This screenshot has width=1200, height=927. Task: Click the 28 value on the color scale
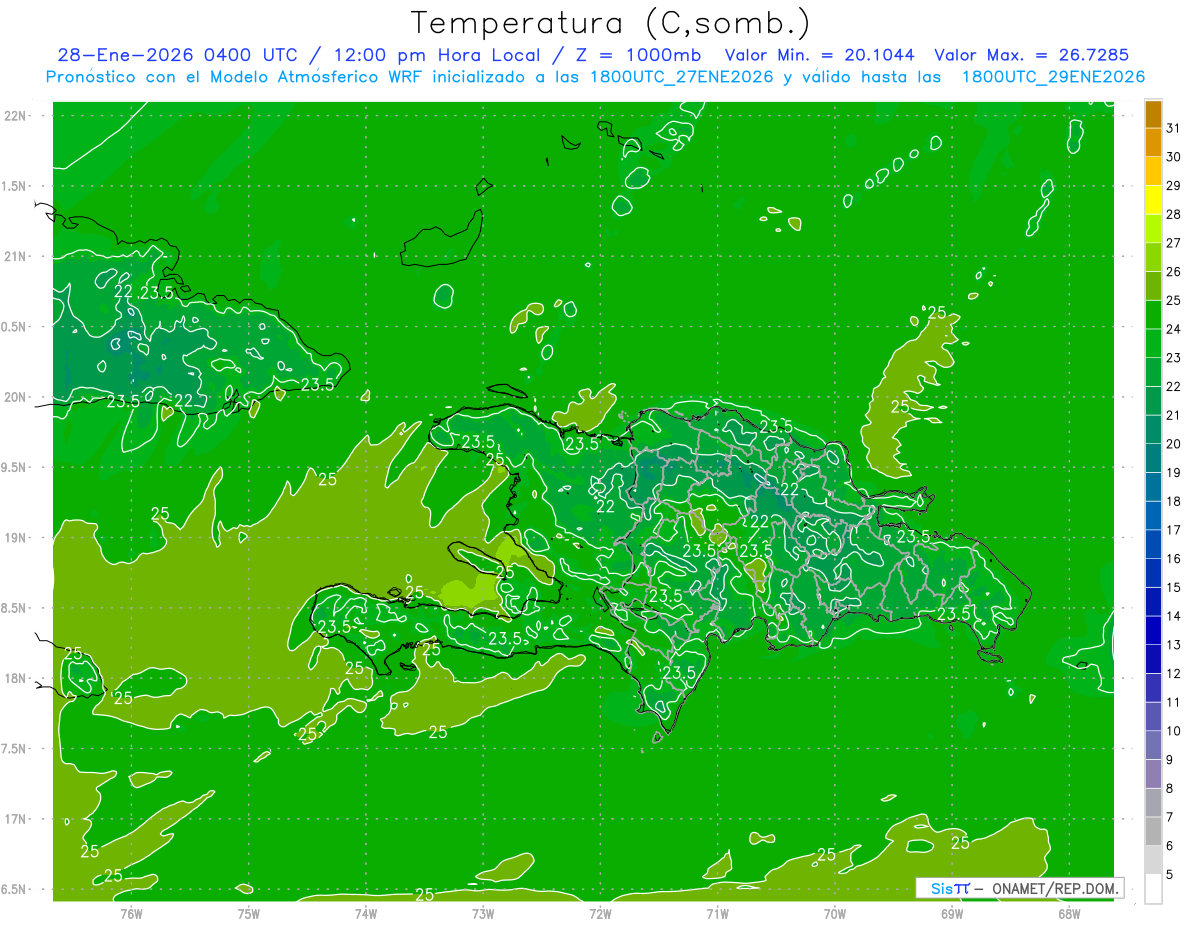point(1174,214)
